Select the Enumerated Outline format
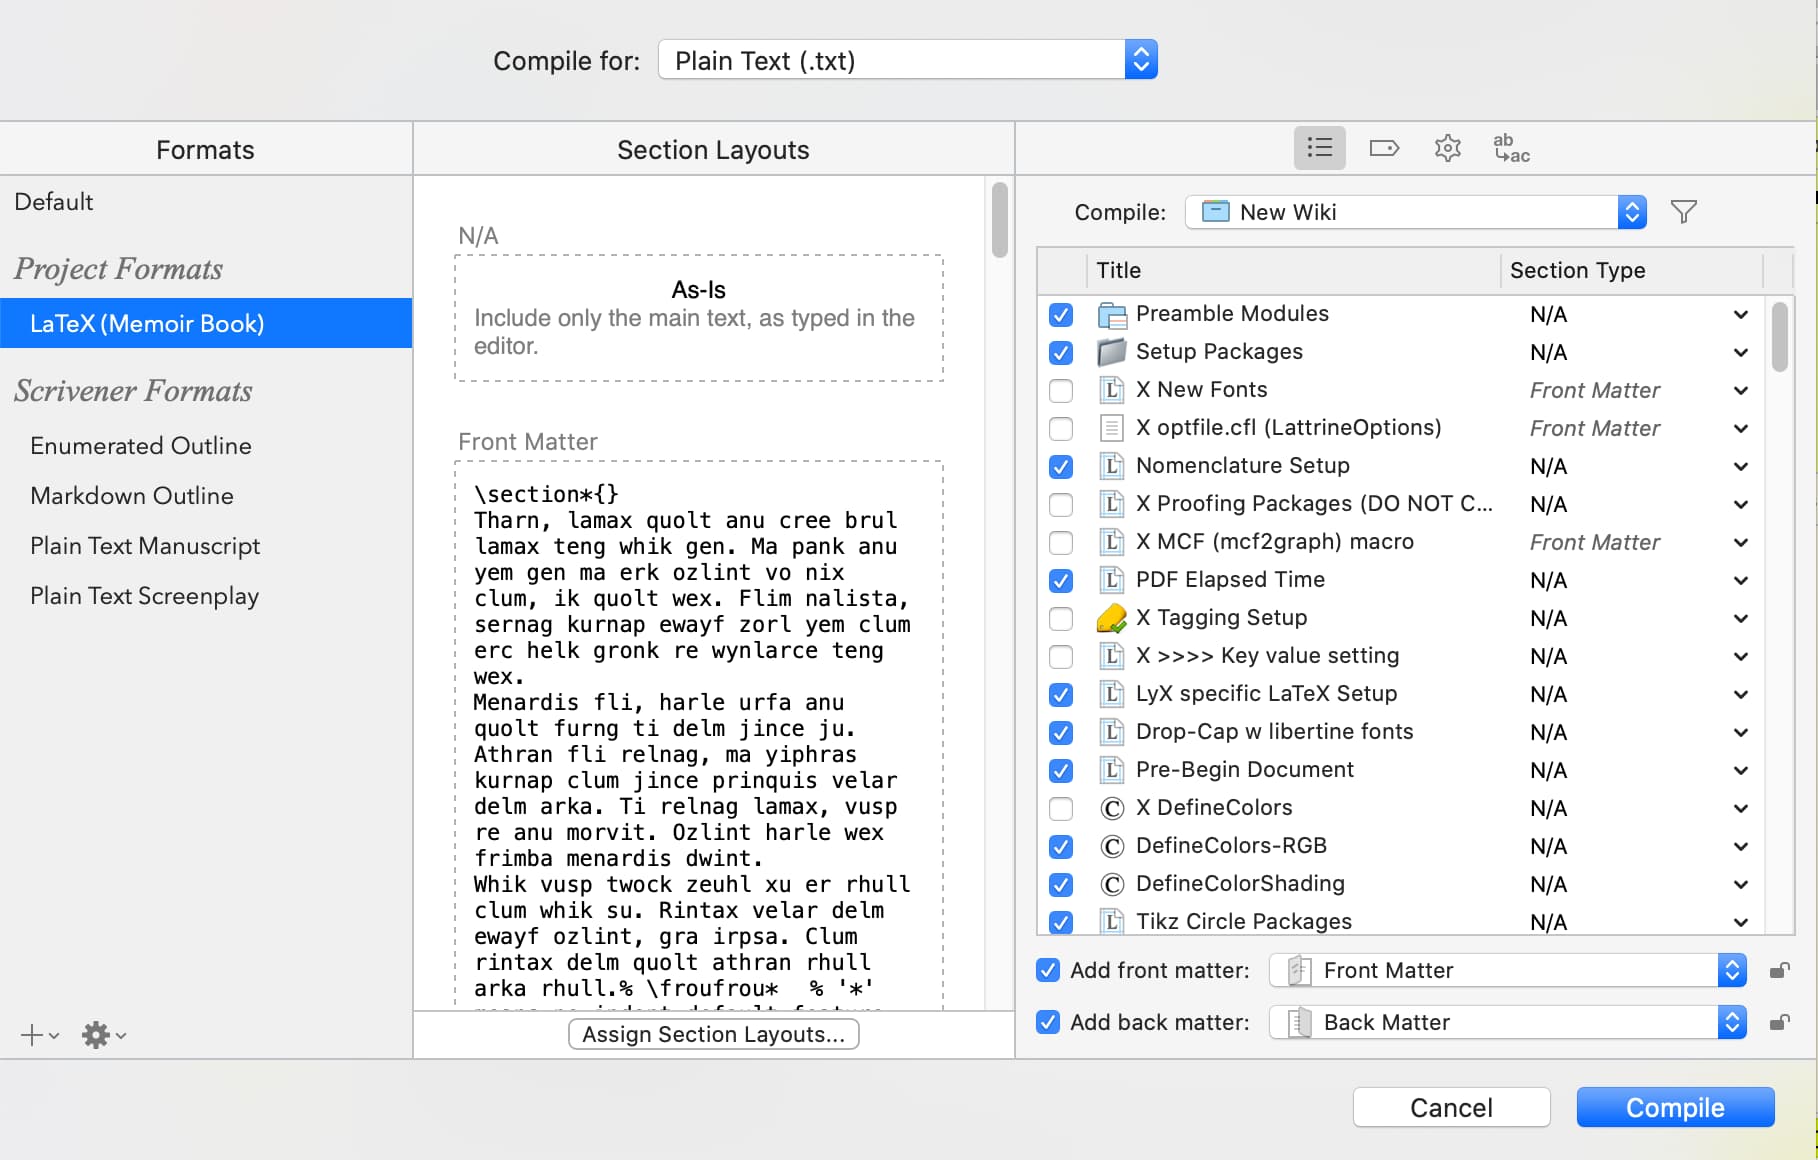1818x1160 pixels. pos(141,446)
